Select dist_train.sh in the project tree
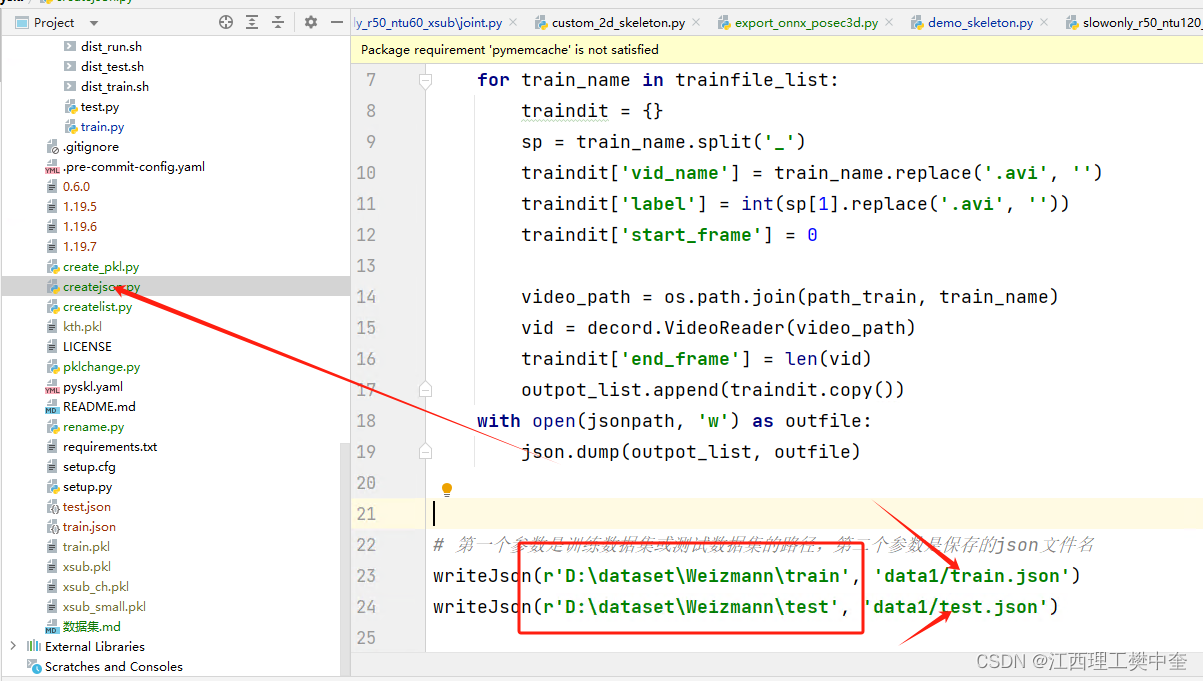1203x681 pixels. point(115,87)
